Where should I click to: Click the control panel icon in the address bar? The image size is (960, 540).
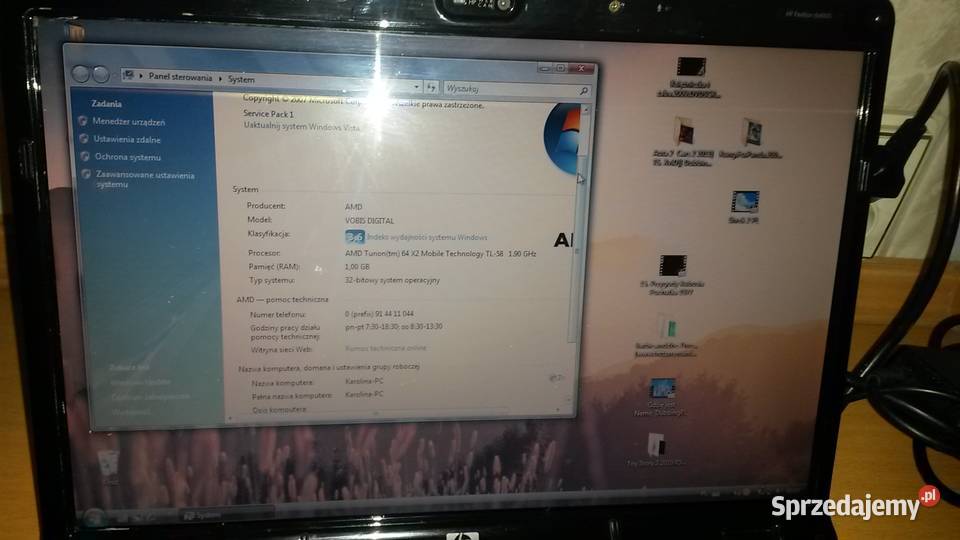click(129, 75)
